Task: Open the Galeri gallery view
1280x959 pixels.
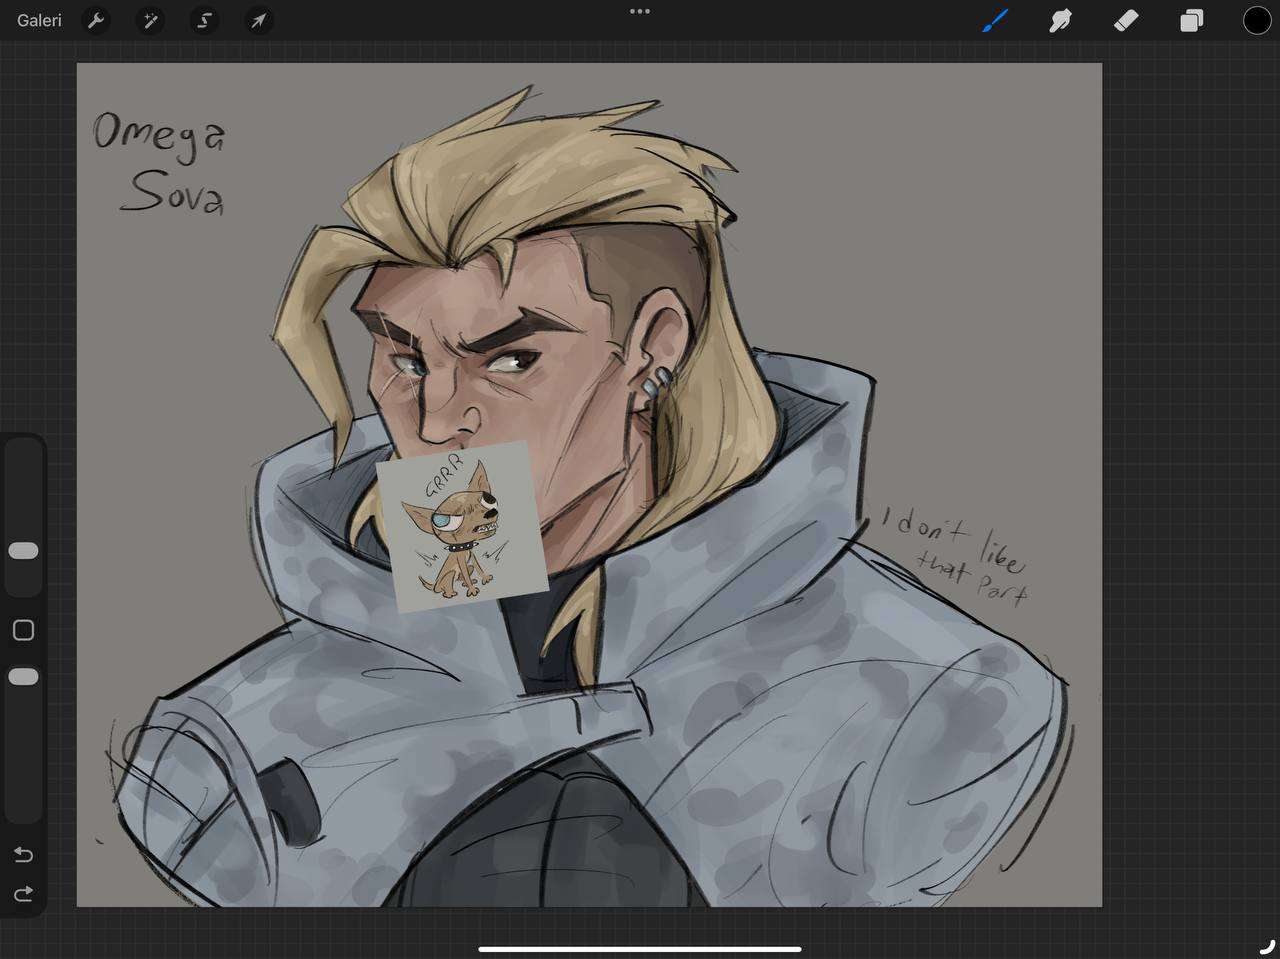Action: coord(39,20)
